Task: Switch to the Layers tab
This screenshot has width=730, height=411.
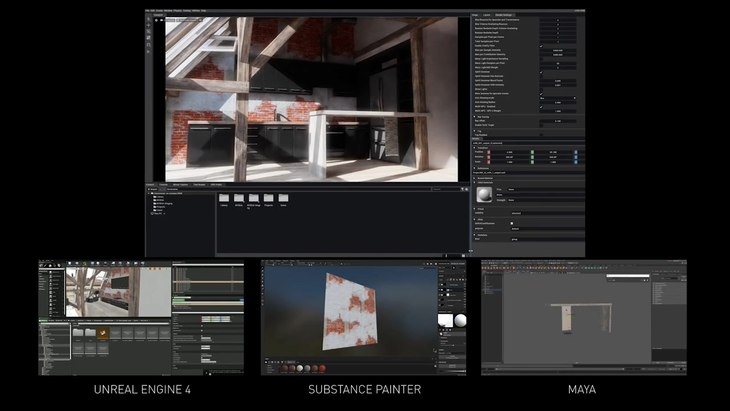Action: pos(487,15)
